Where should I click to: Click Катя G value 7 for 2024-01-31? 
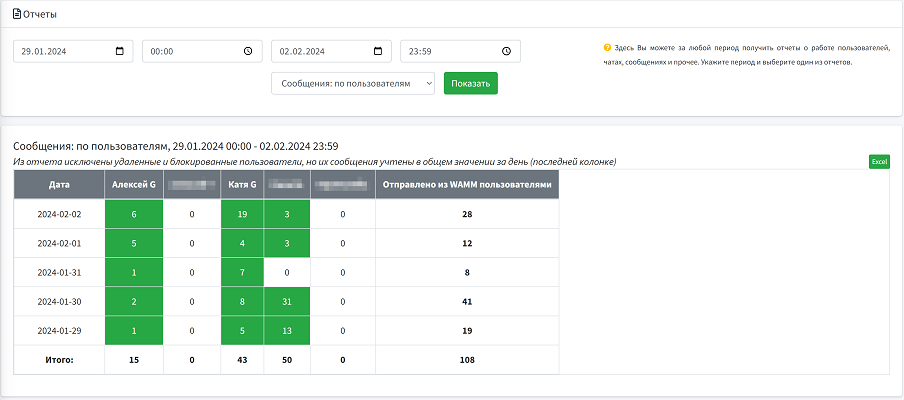(x=242, y=273)
